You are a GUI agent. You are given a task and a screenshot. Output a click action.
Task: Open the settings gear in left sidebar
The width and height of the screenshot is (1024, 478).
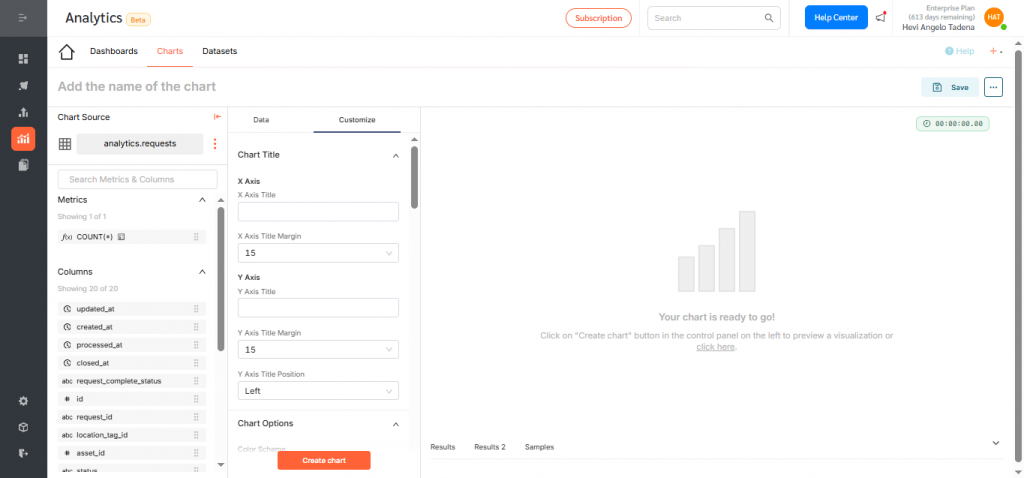(x=23, y=401)
